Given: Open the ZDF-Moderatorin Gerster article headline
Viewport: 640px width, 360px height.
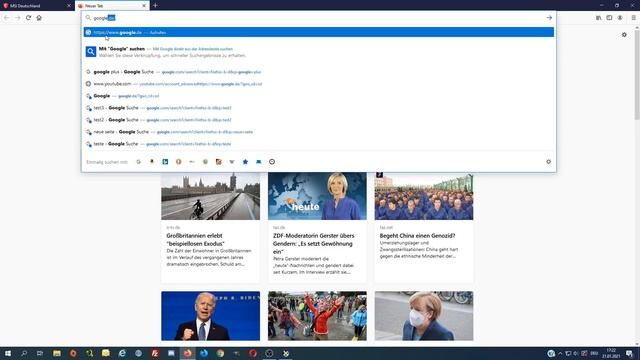Looking at the screenshot, I should [313, 244].
